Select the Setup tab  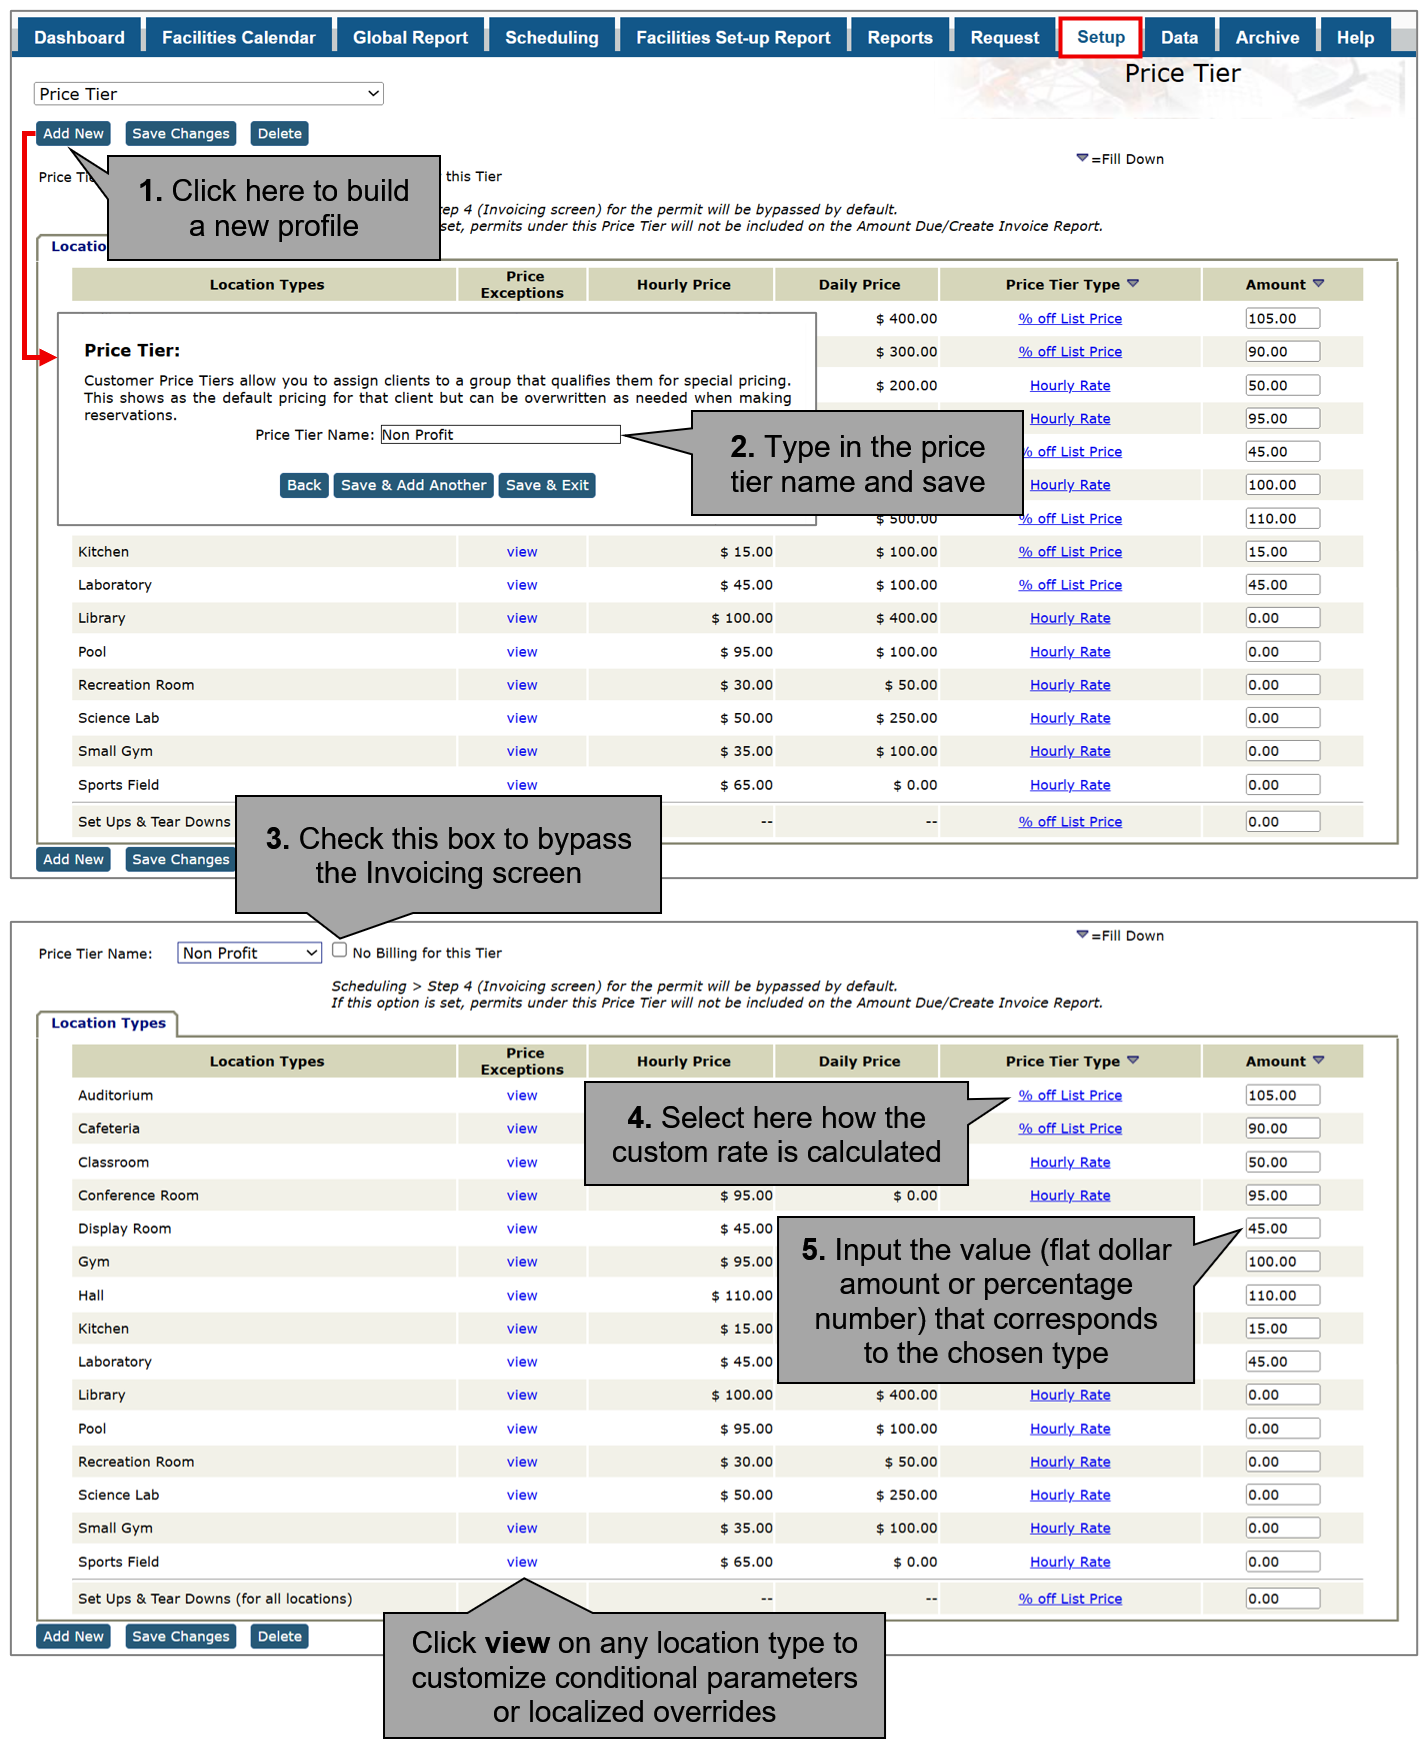1101,37
